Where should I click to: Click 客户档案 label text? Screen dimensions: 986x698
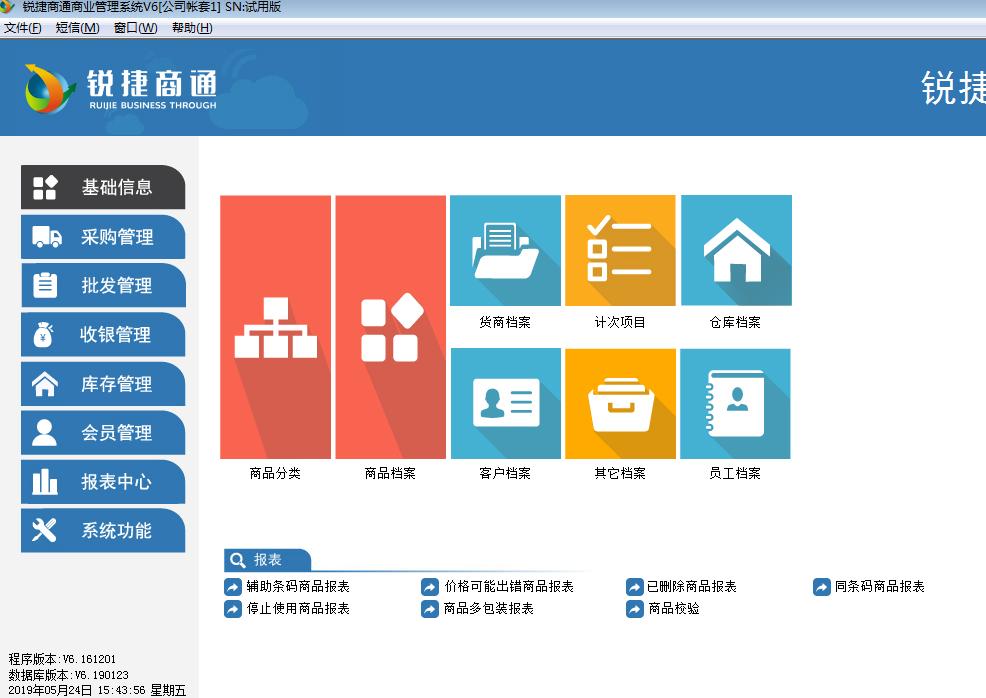tap(506, 473)
